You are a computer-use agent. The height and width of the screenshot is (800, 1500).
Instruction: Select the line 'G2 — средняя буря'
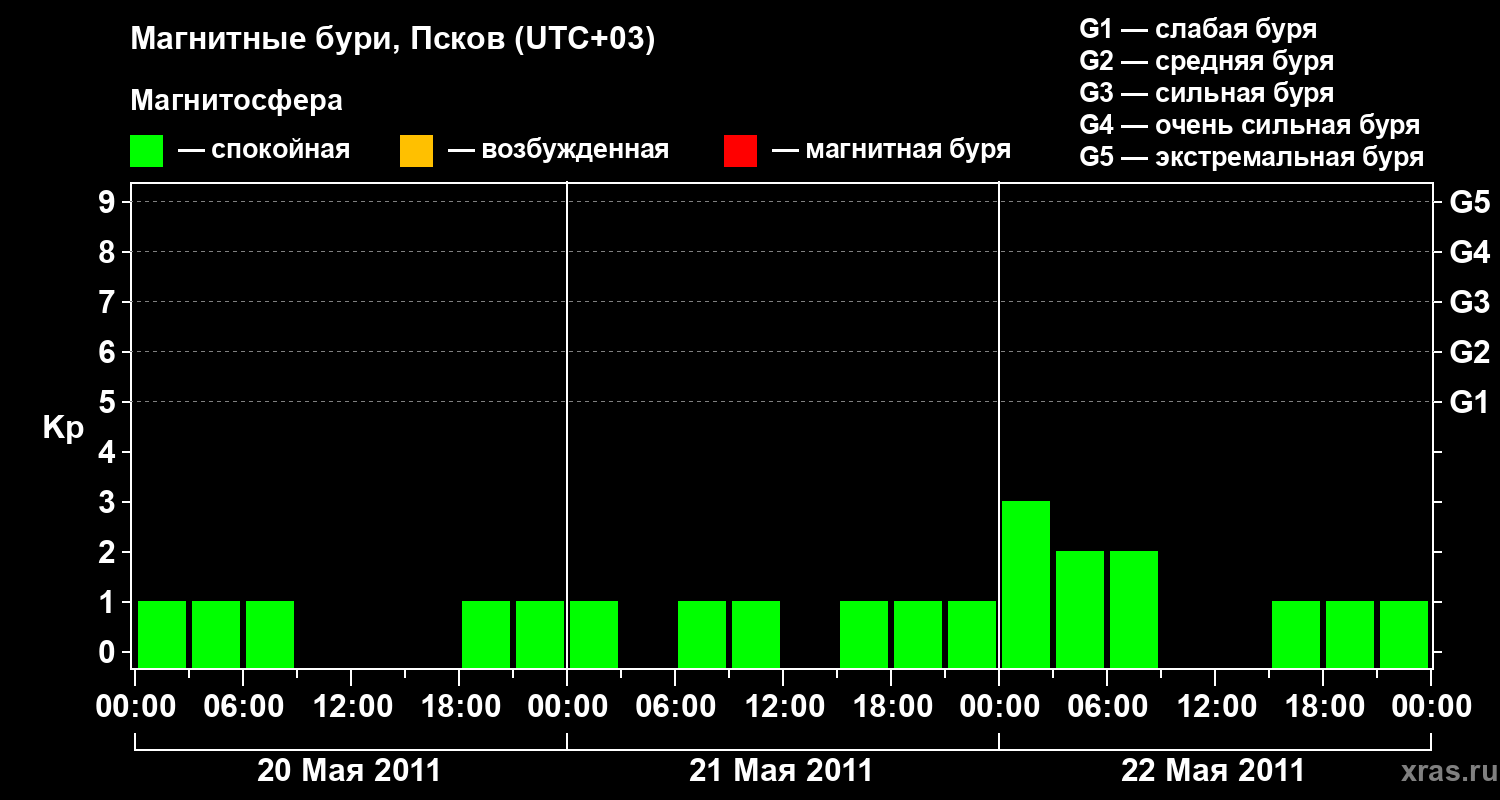[1206, 61]
